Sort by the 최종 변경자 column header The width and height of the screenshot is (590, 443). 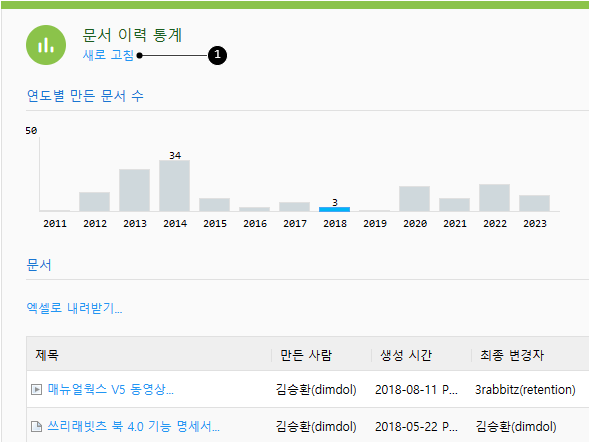(512, 355)
